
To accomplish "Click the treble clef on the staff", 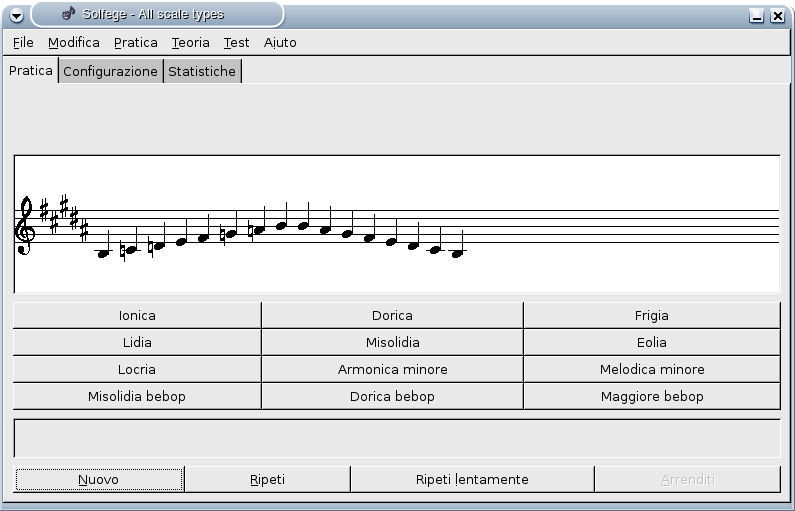I will 25,226.
